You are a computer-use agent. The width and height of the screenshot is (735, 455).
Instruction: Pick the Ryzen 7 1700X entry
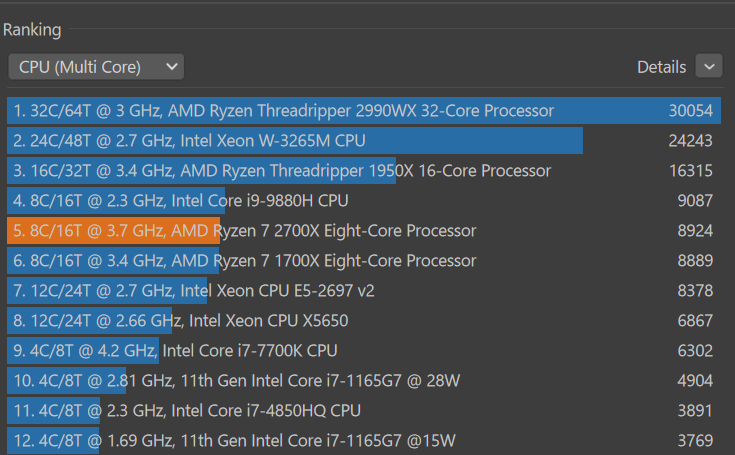click(x=364, y=261)
